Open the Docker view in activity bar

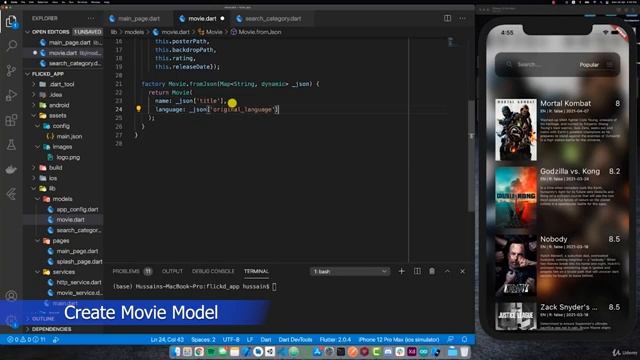click(11, 169)
